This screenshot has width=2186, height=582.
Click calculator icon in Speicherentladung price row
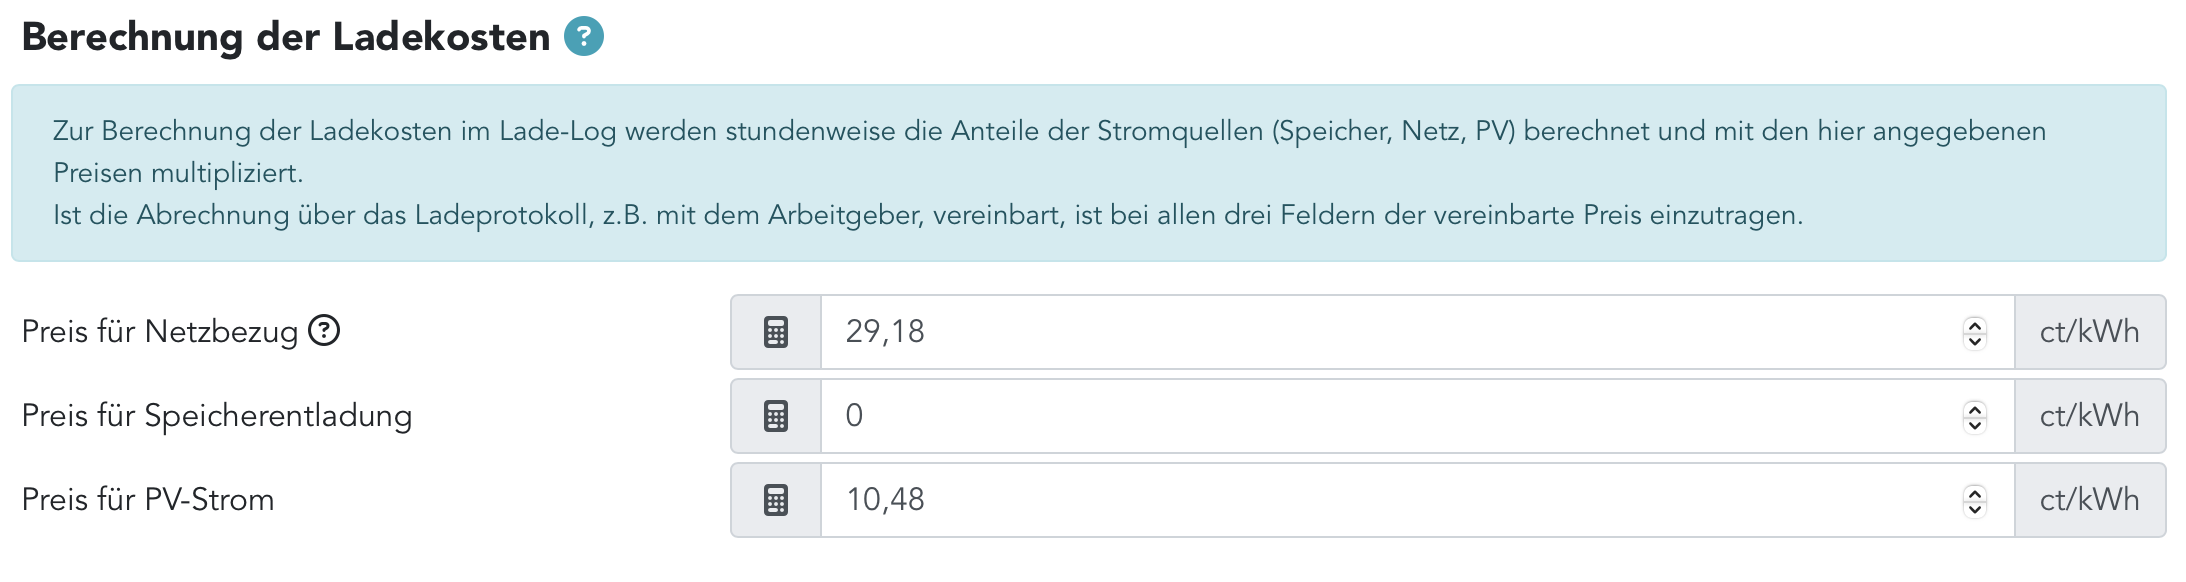click(776, 416)
